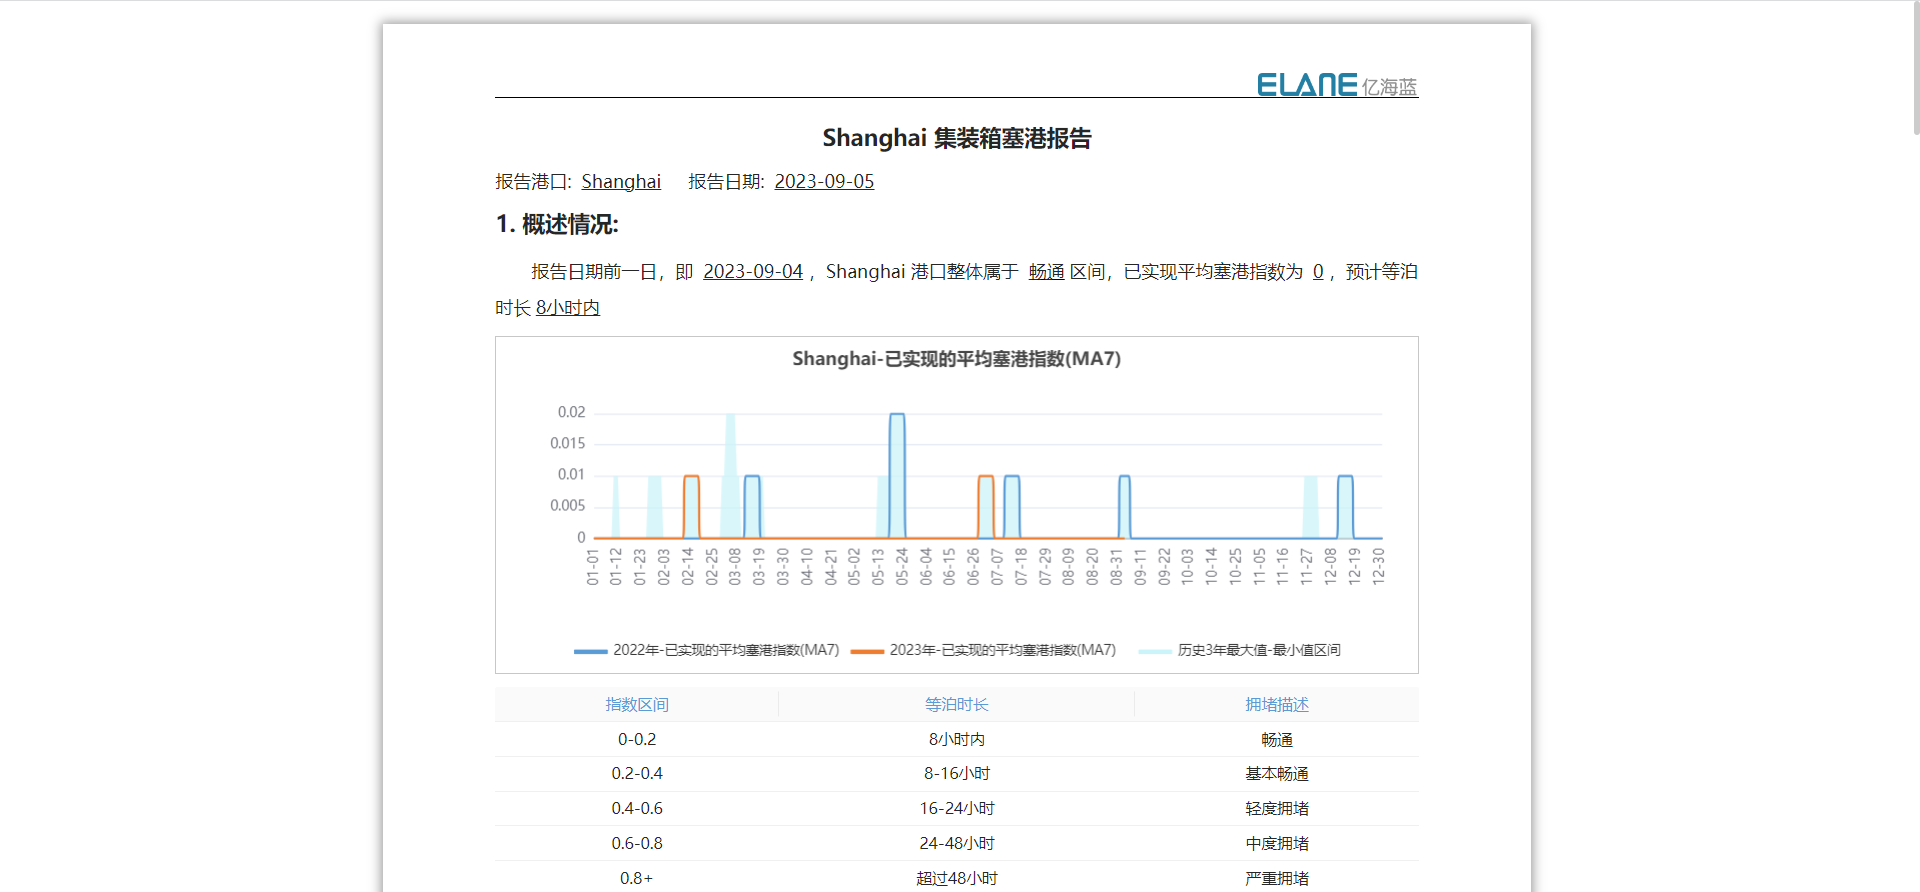The width and height of the screenshot is (1920, 892).
Task: Select the '8-16小时' table cell
Action: click(957, 773)
